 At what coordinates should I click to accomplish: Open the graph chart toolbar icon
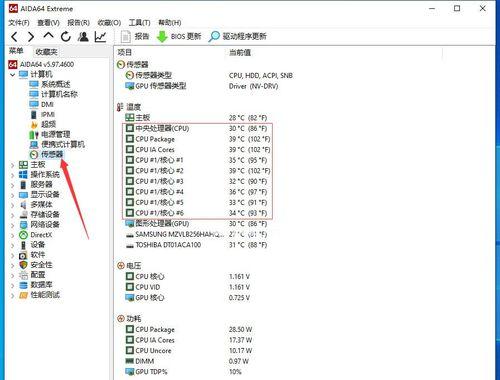101,36
